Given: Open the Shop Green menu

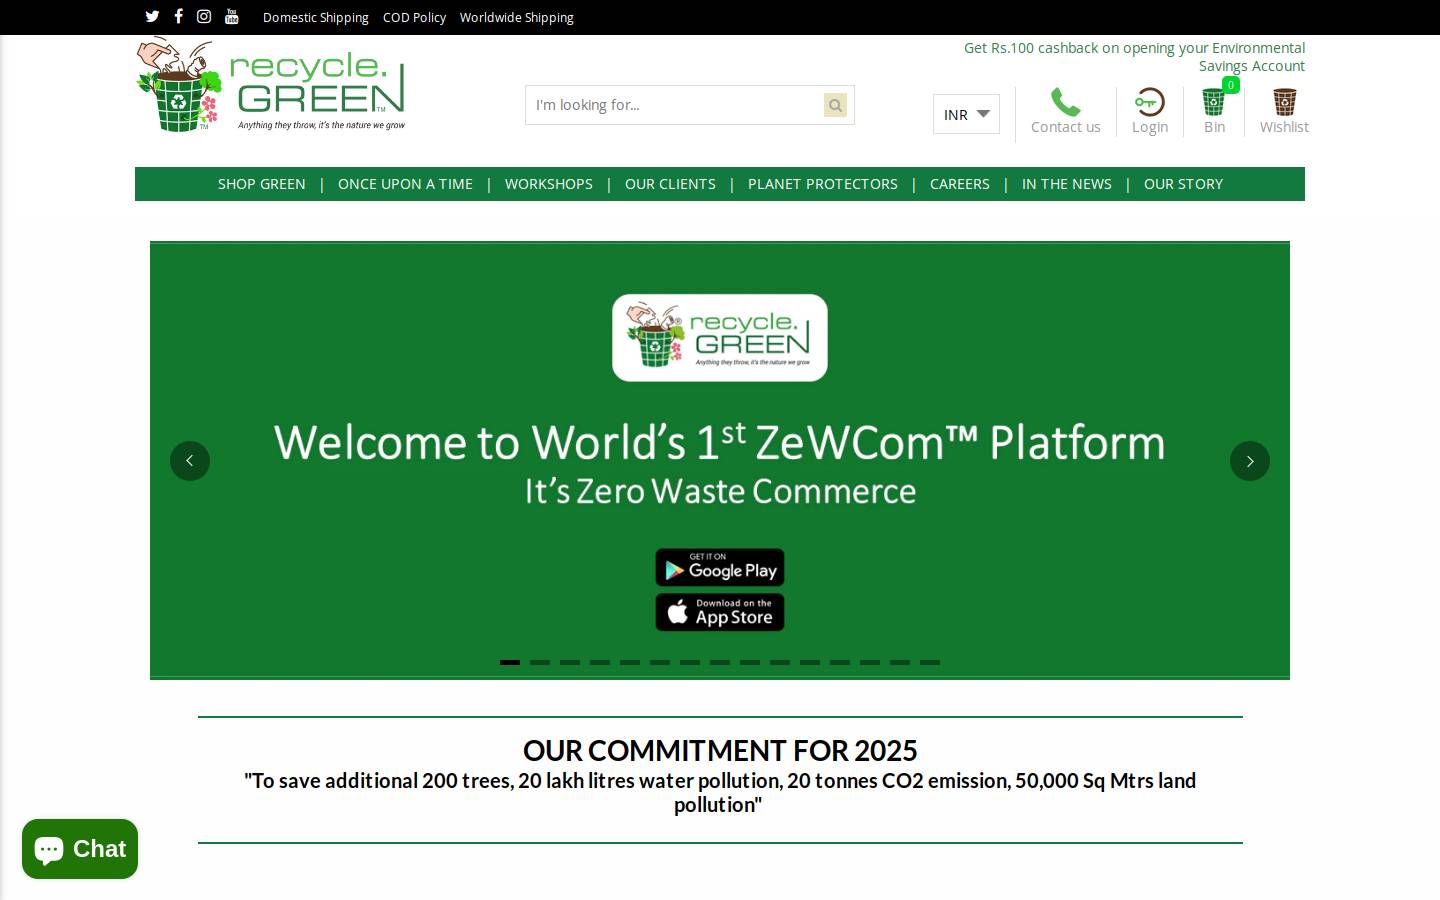Looking at the screenshot, I should (x=262, y=184).
